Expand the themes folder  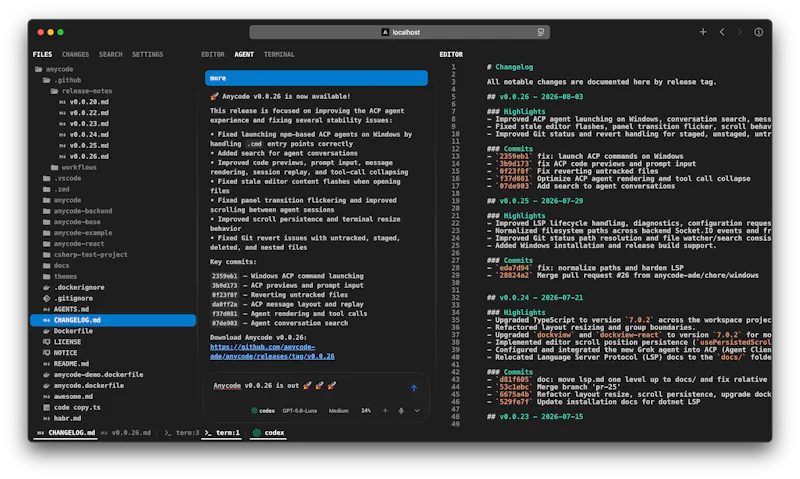coord(60,276)
